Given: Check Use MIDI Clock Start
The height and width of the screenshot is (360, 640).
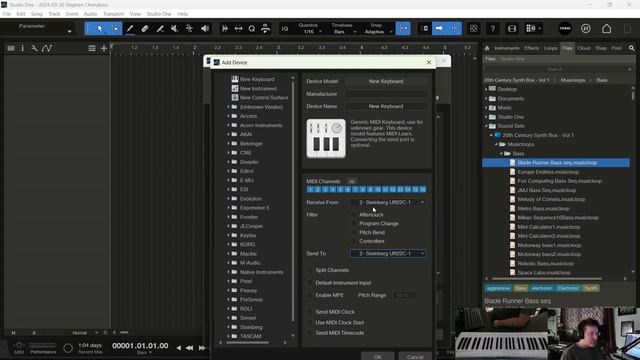Looking at the screenshot, I should pyautogui.click(x=310, y=322).
